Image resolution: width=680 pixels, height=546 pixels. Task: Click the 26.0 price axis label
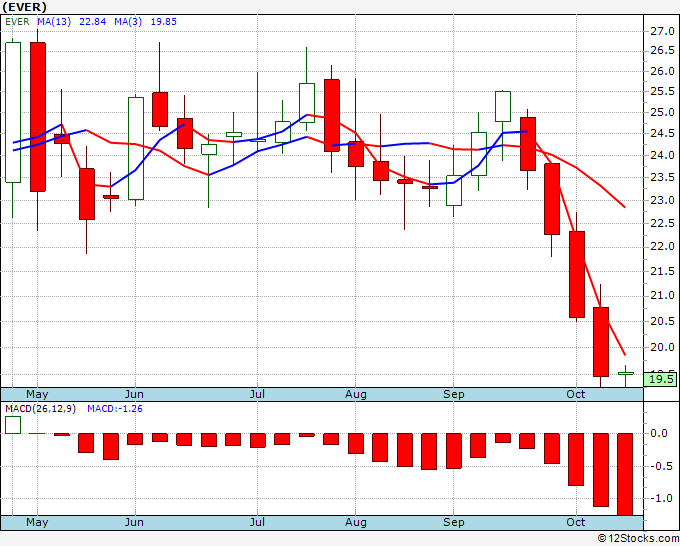pyautogui.click(x=662, y=71)
